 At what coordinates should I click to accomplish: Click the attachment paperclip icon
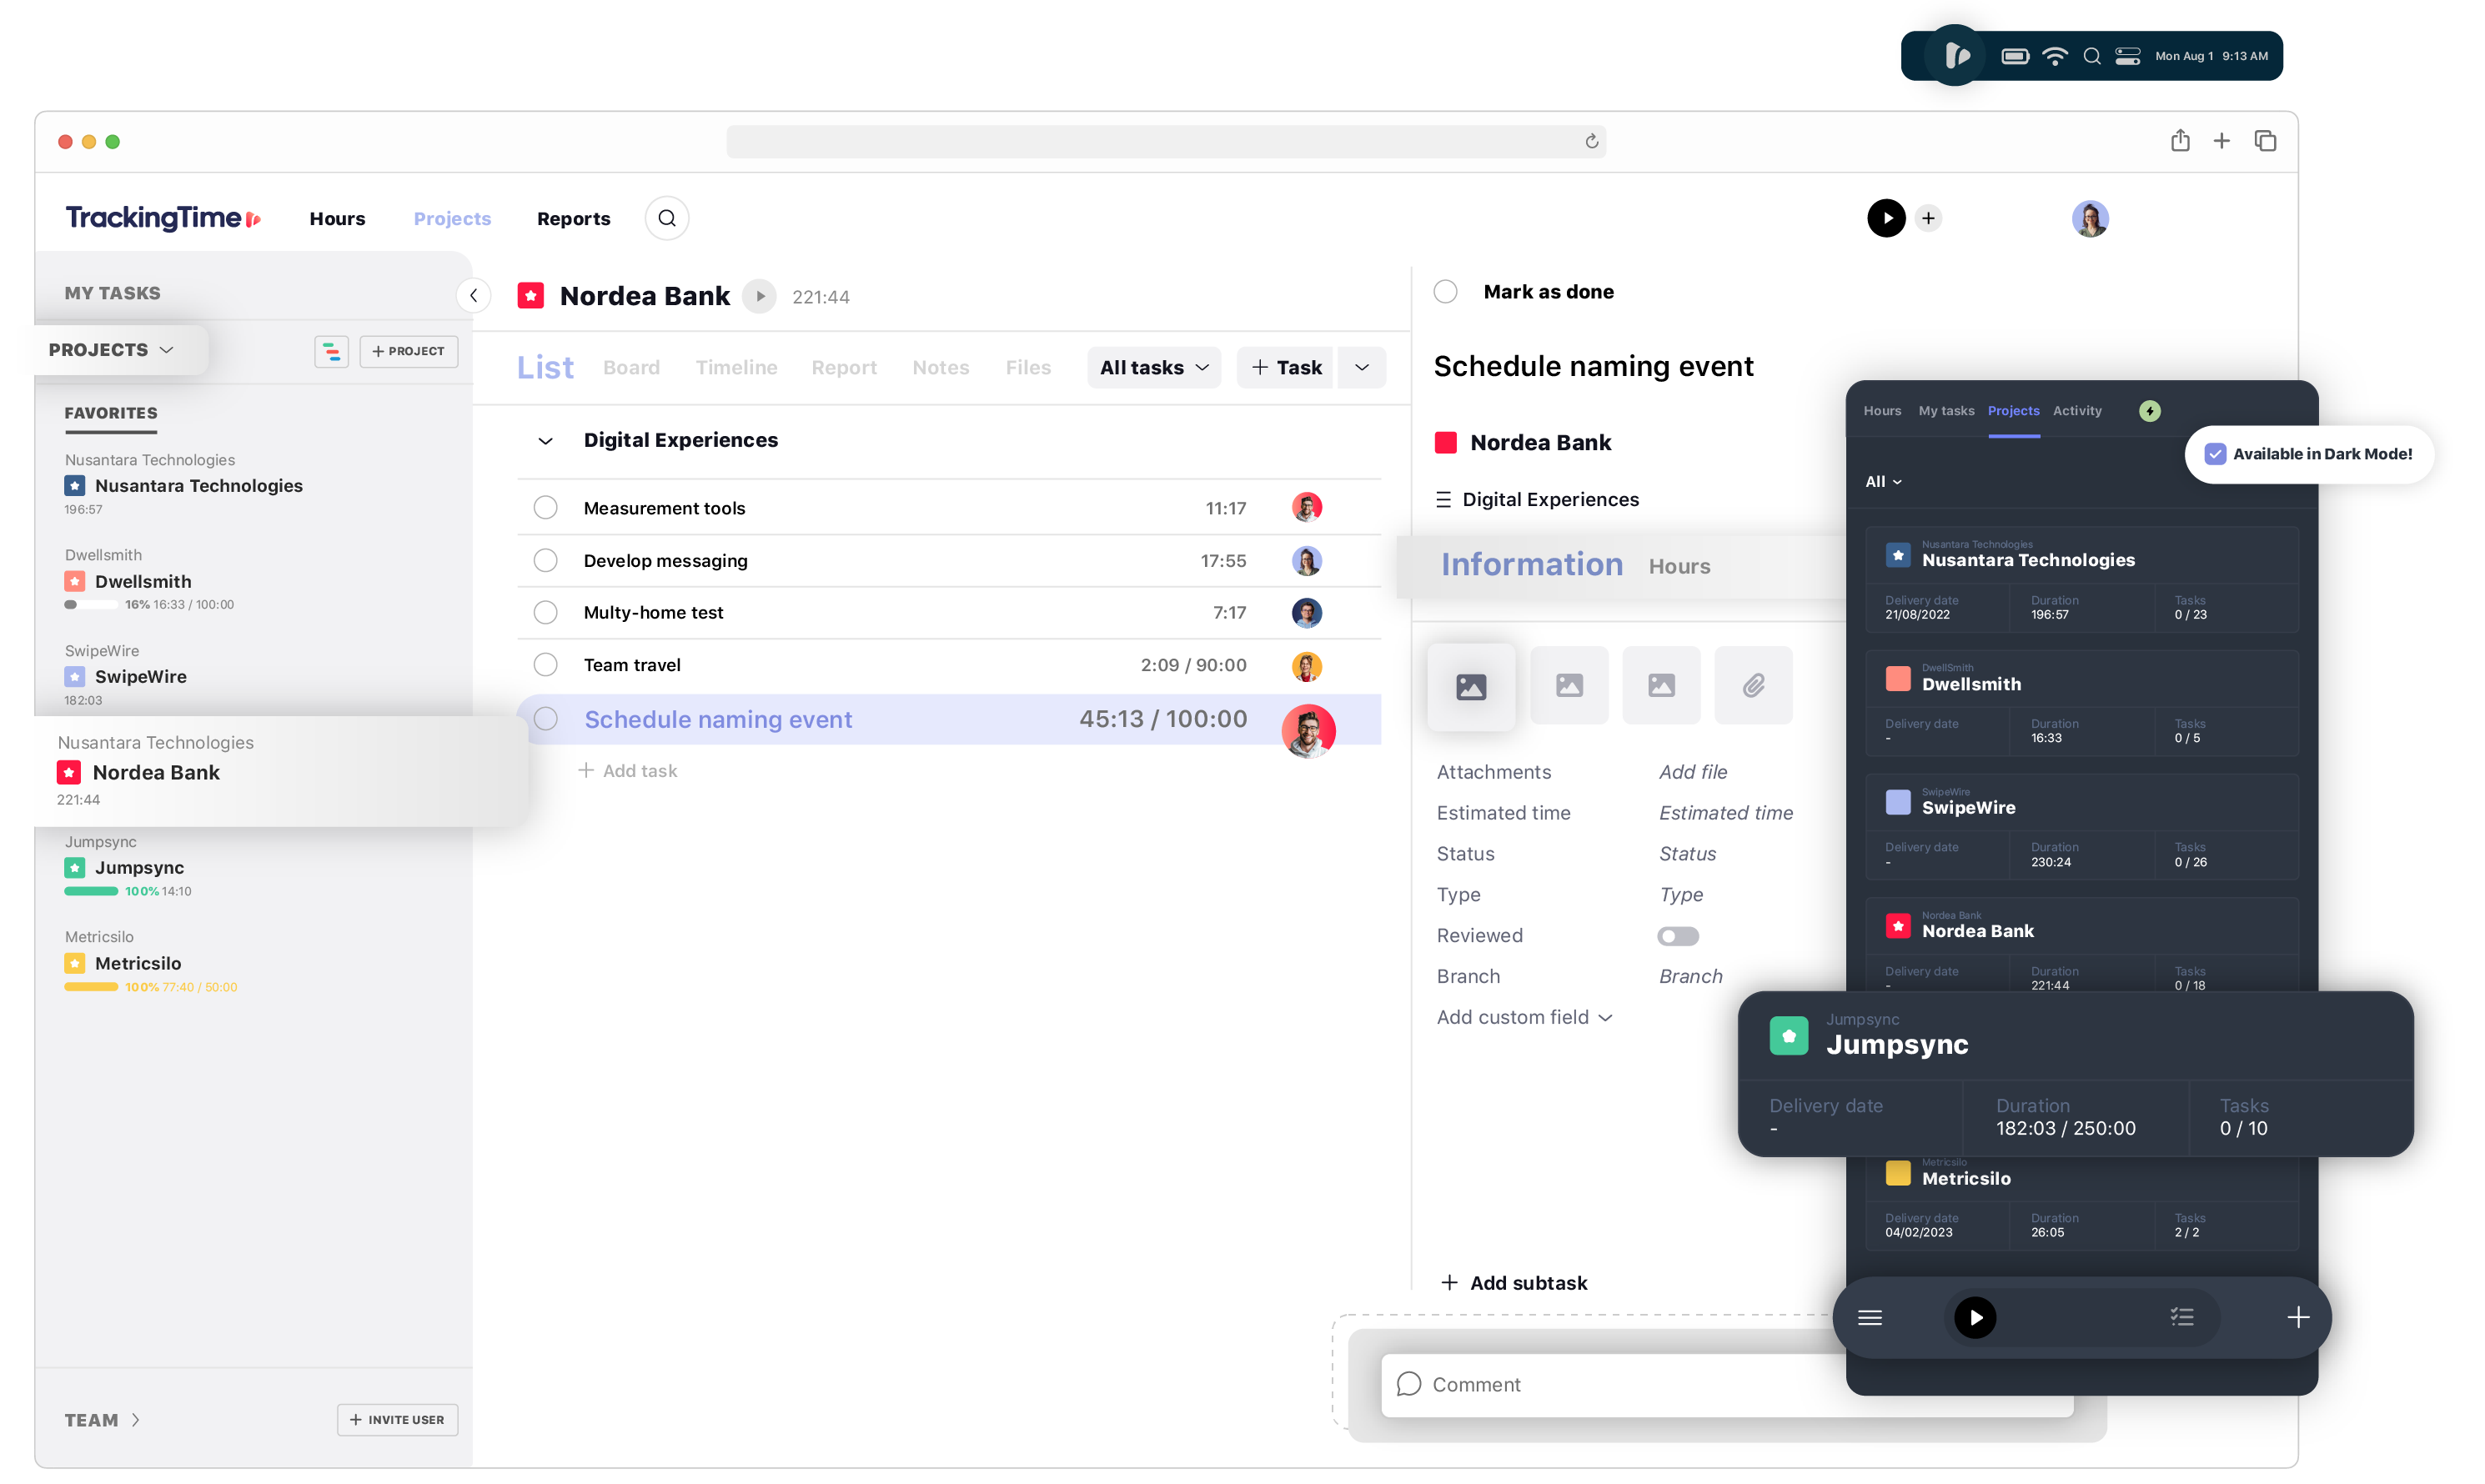(1754, 685)
